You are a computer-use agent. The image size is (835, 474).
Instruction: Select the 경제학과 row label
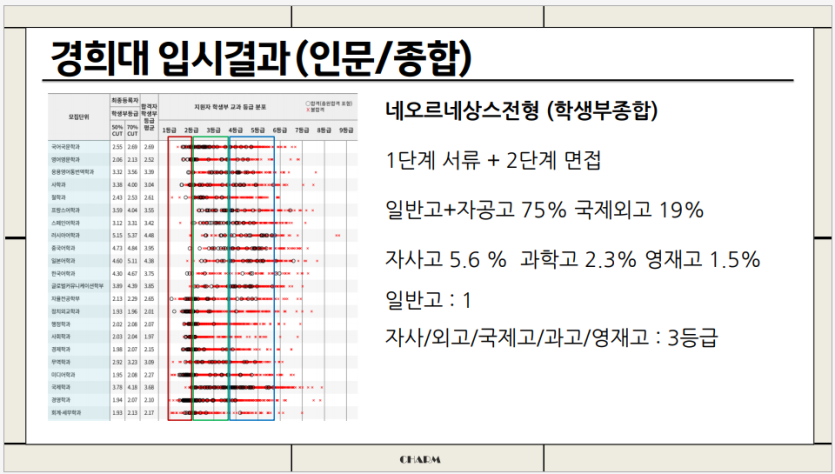coord(61,349)
